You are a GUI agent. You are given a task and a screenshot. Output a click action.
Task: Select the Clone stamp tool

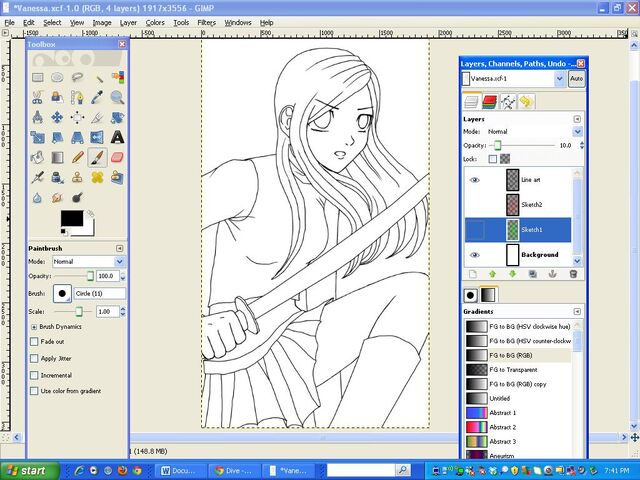[x=77, y=178]
